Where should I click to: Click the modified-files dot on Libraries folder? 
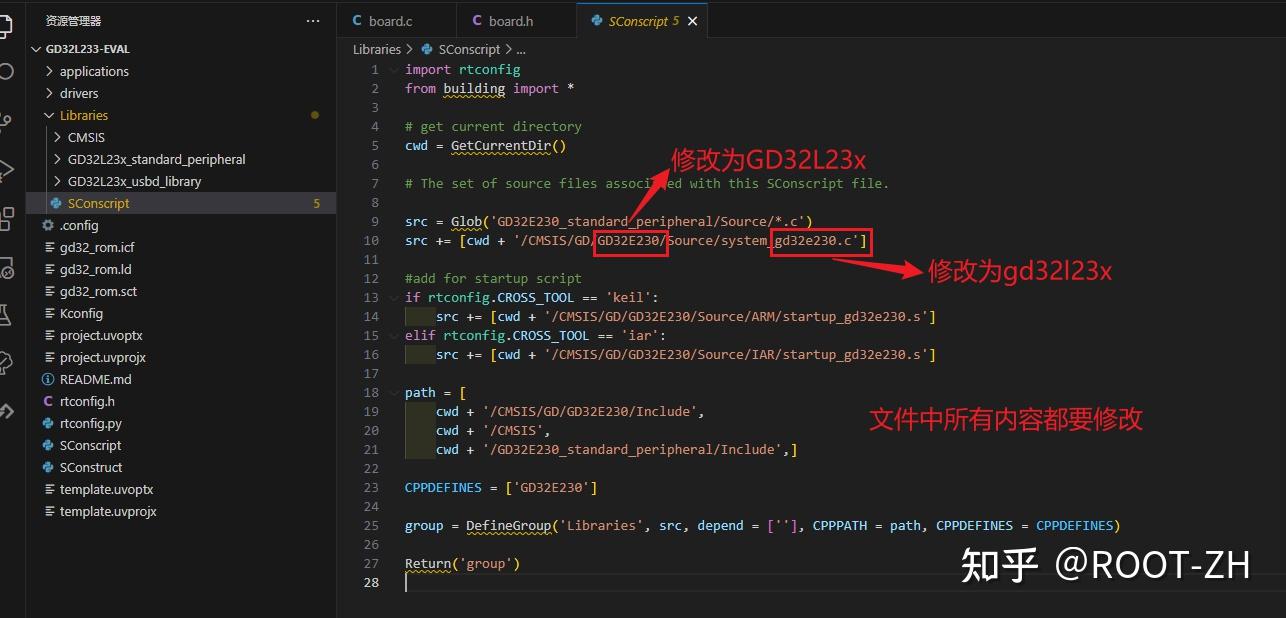click(316, 115)
